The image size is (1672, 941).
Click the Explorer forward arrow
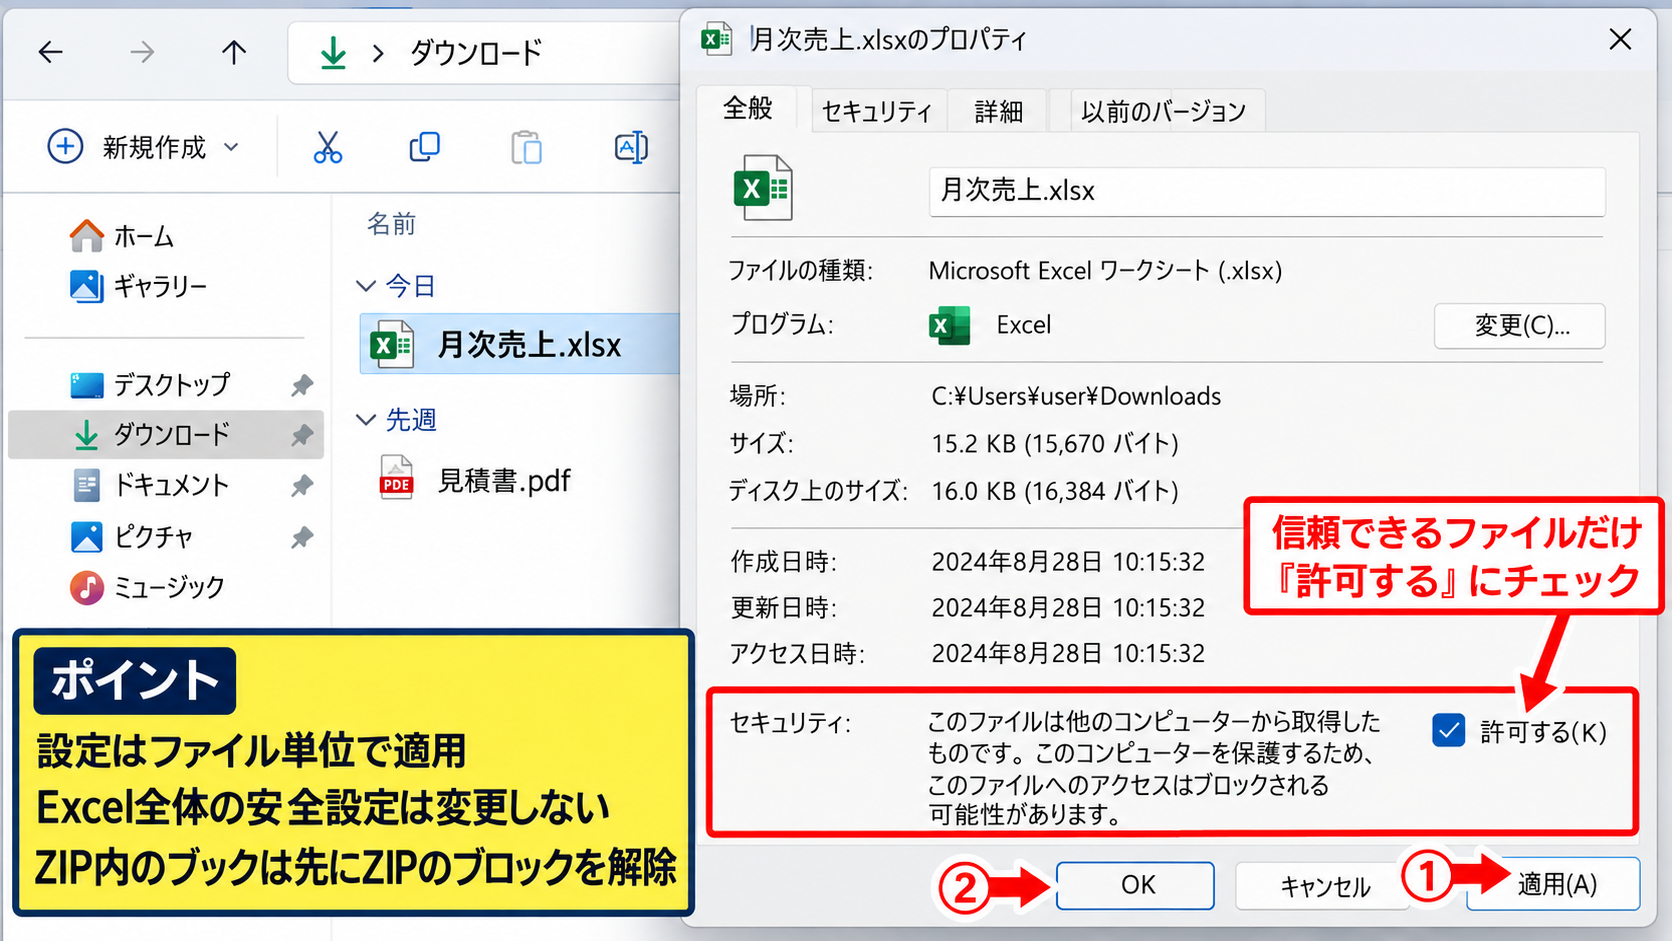pyautogui.click(x=142, y=52)
